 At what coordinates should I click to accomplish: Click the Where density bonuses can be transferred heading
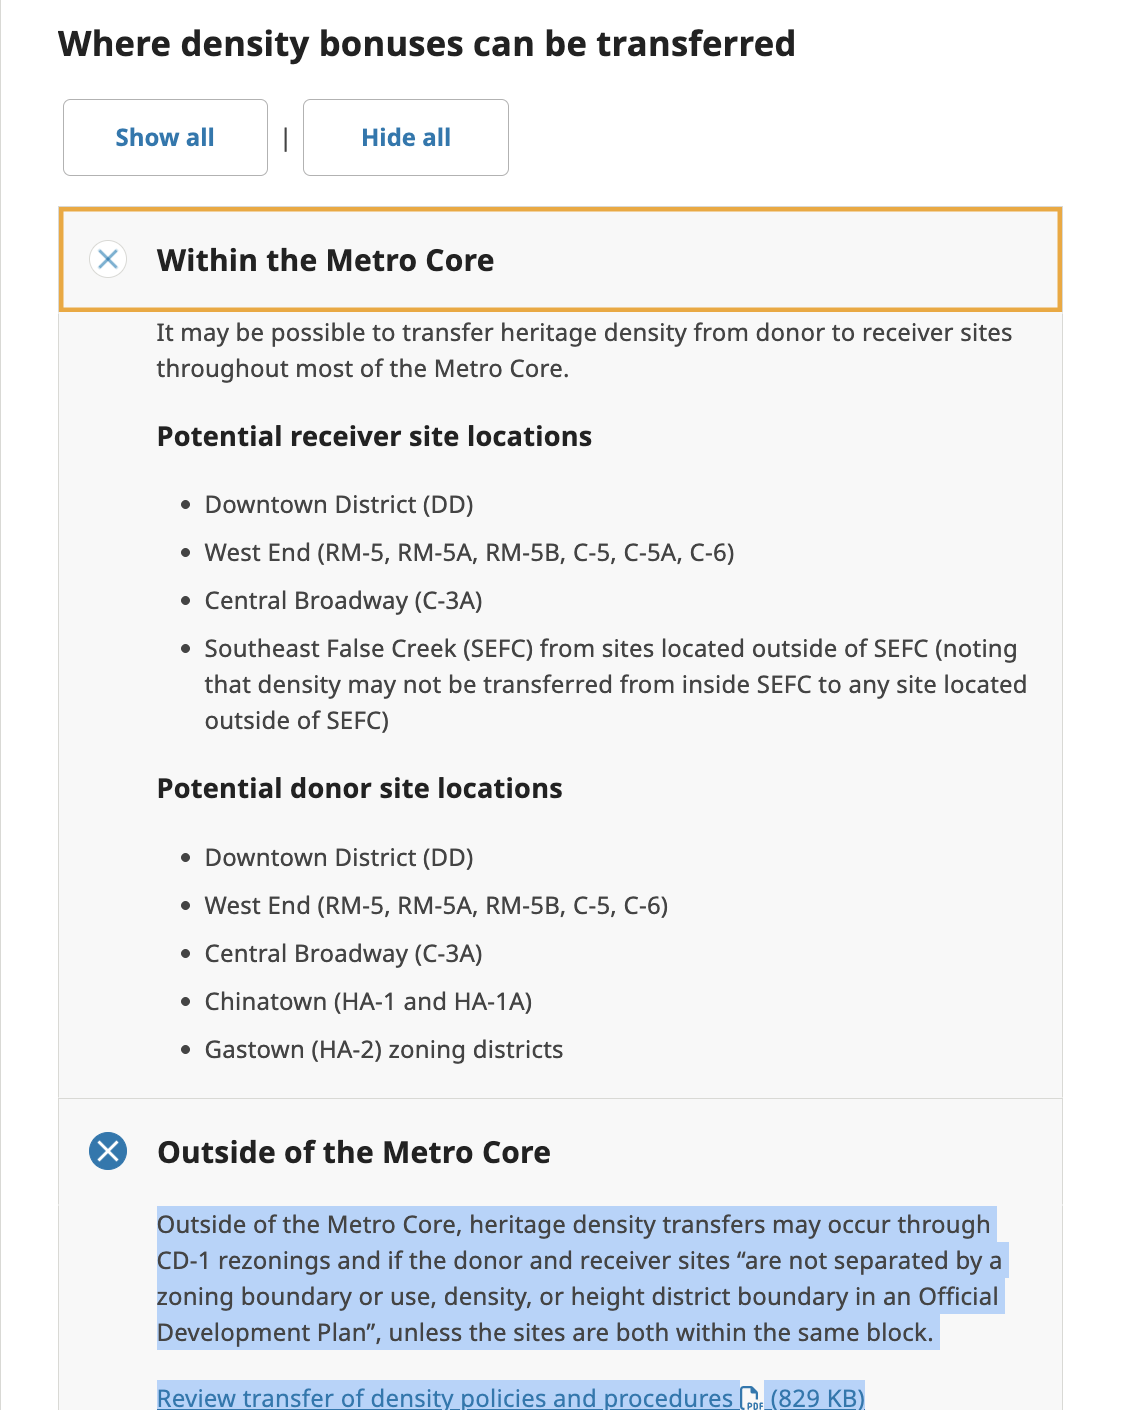[427, 44]
